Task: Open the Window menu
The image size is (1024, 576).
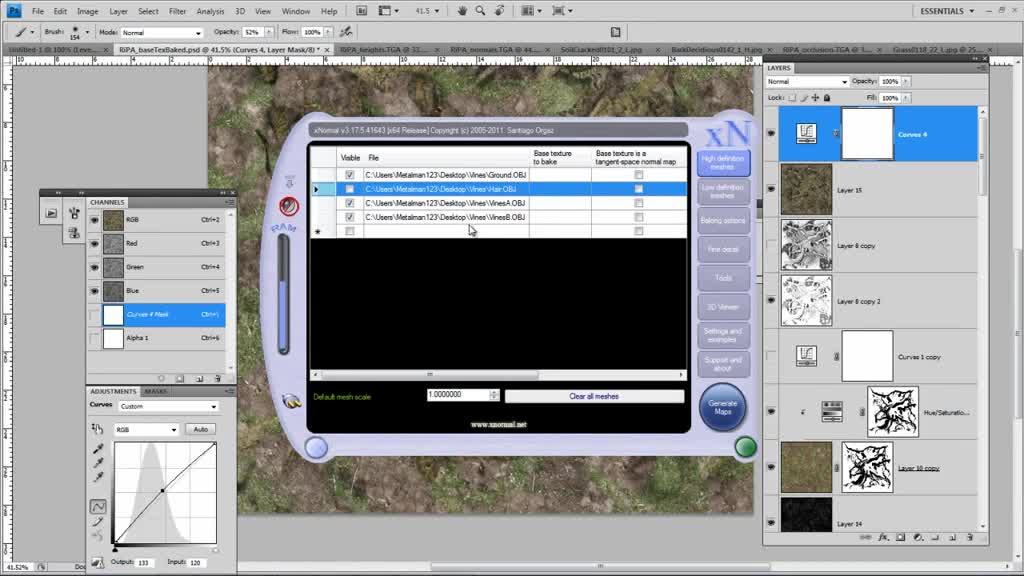Action: [296, 11]
